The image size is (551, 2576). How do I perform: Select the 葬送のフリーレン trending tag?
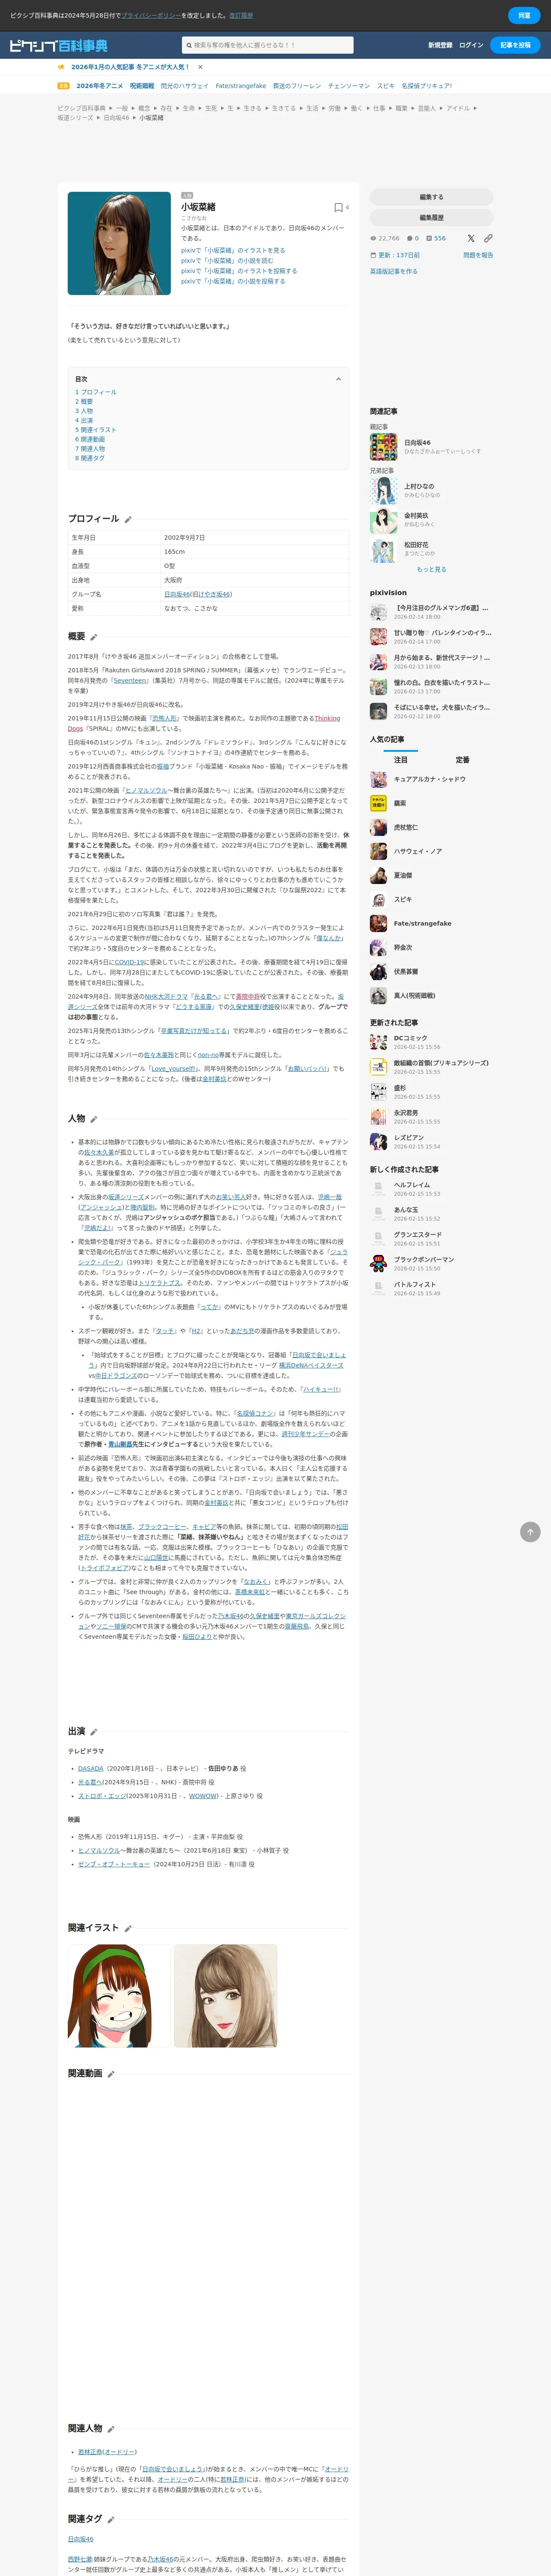pyautogui.click(x=297, y=86)
